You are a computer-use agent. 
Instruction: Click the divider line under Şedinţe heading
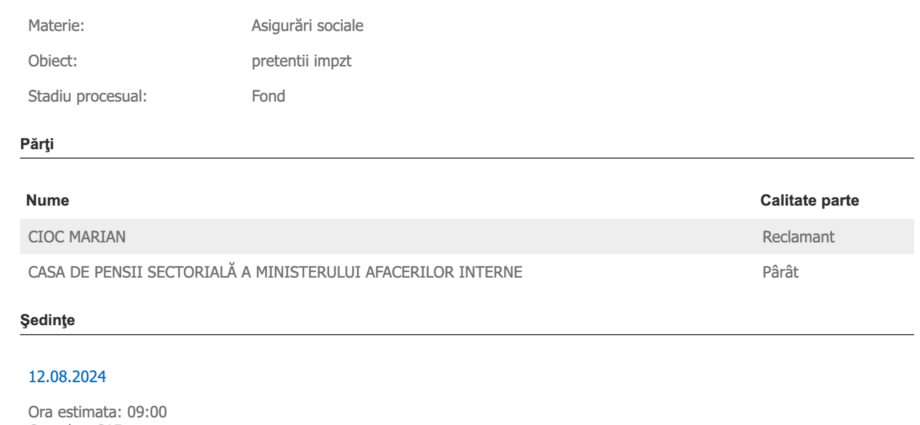coord(467,335)
